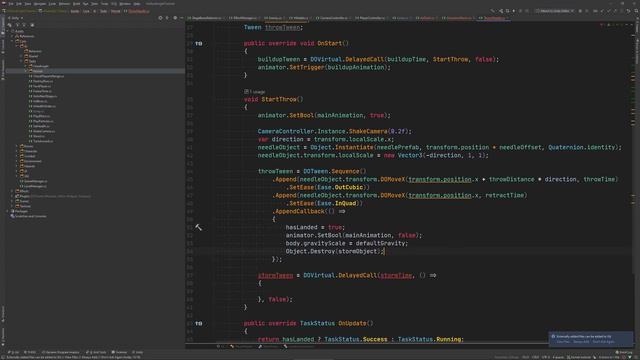Click the throwTween field declaration at the top
640x360 pixels.
pos(282,27)
